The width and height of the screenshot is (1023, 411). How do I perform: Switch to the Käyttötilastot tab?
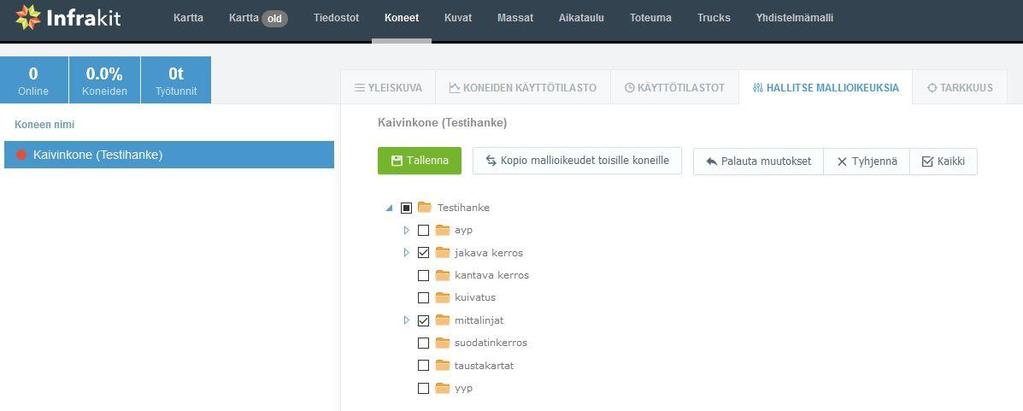coord(675,87)
